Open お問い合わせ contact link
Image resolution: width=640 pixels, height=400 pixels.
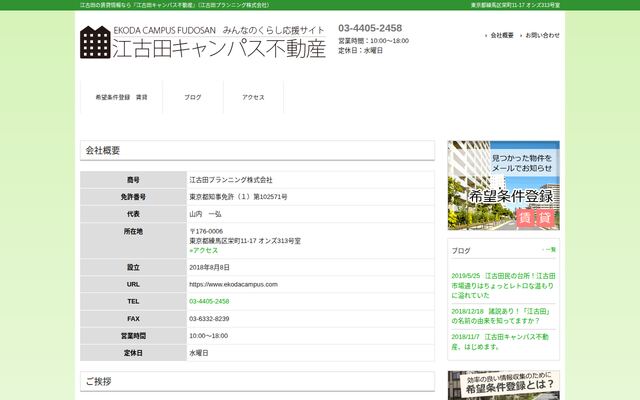coord(542,35)
